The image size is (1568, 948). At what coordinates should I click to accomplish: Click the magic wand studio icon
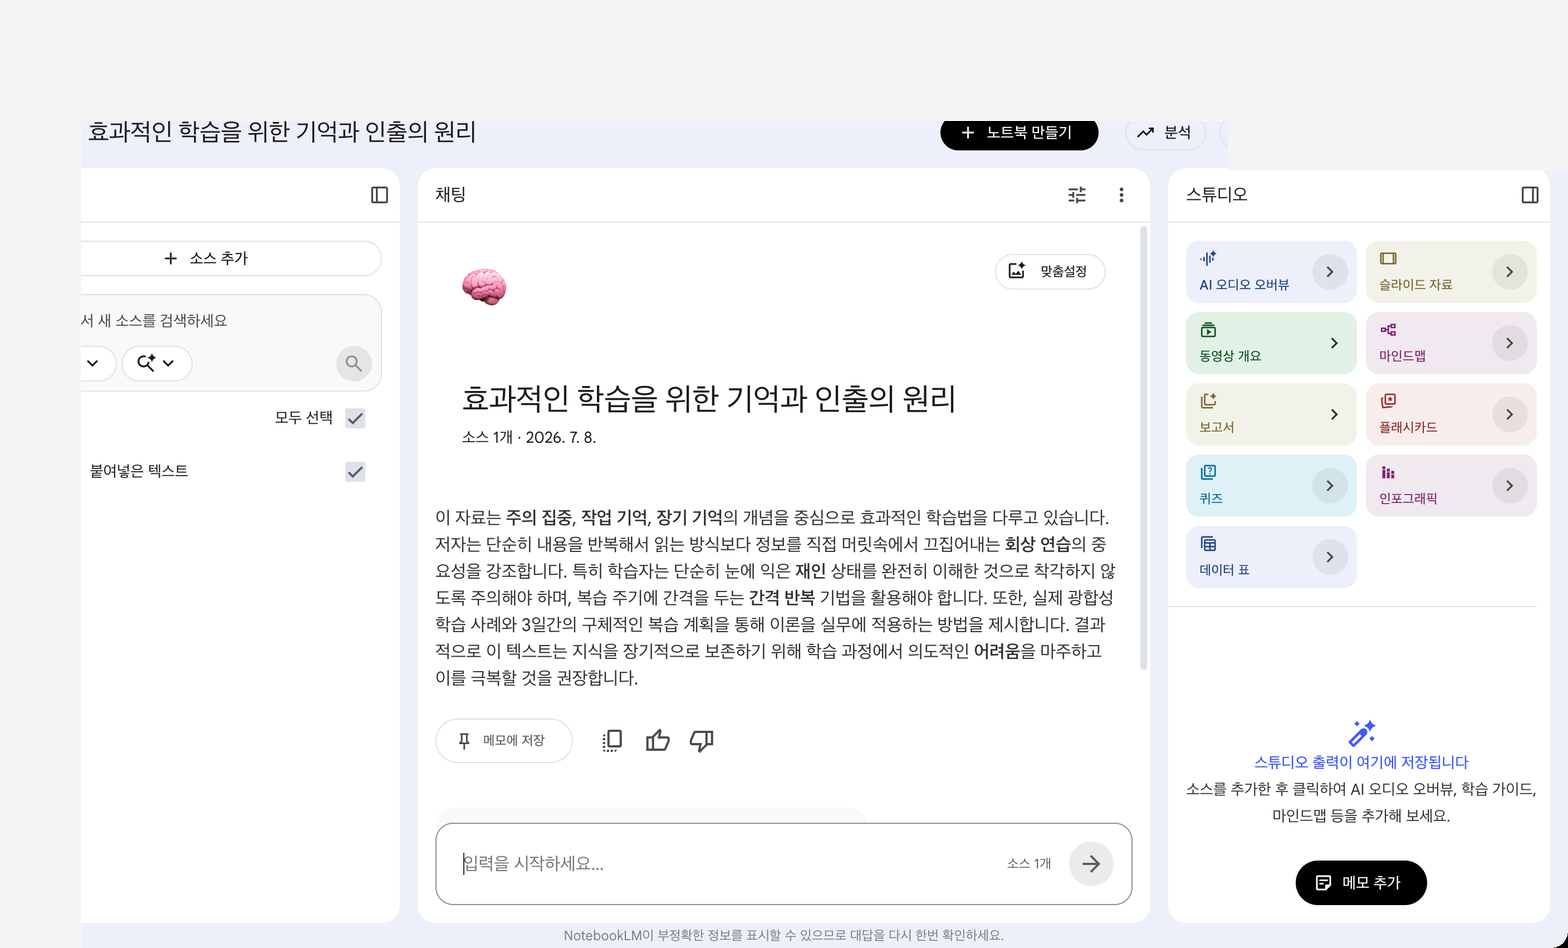1361,733
